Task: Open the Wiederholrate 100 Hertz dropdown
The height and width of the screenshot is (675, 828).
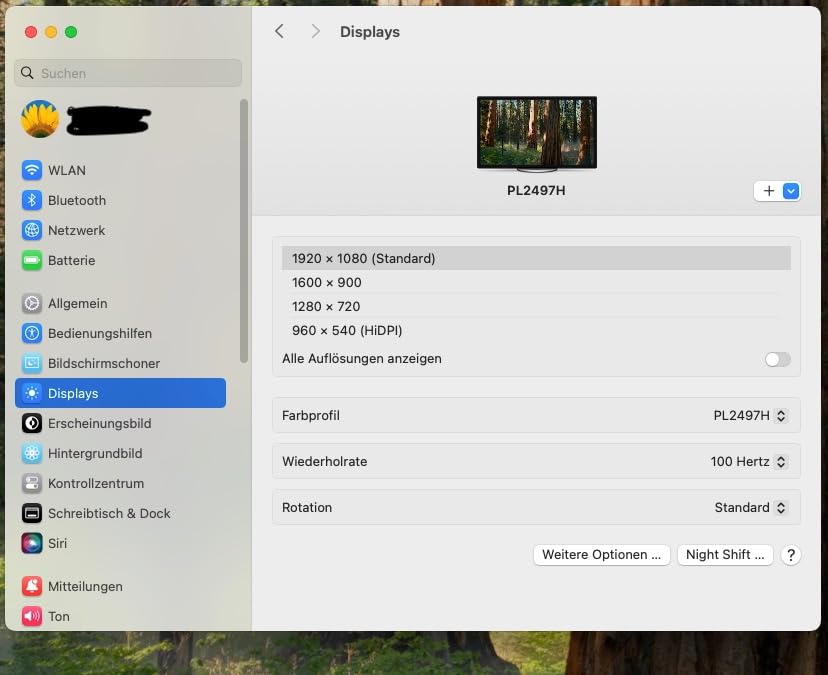Action: 748,462
